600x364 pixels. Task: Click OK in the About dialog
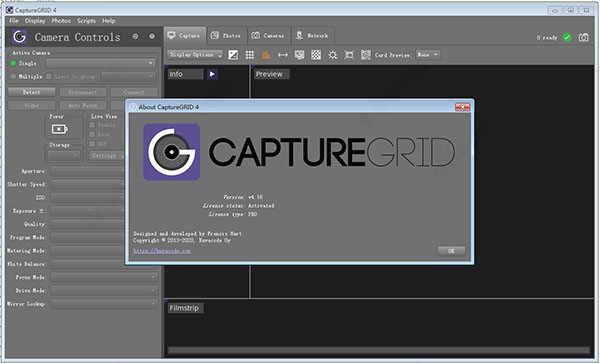click(452, 251)
